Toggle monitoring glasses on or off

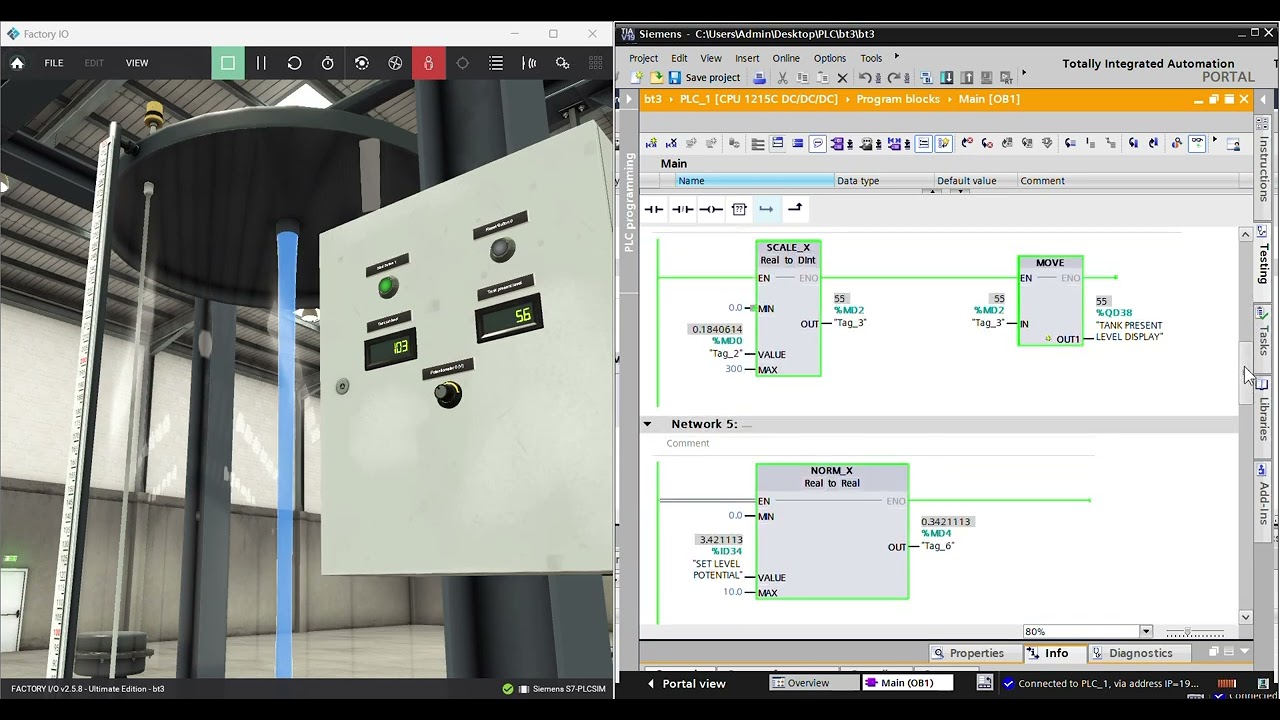(1197, 143)
